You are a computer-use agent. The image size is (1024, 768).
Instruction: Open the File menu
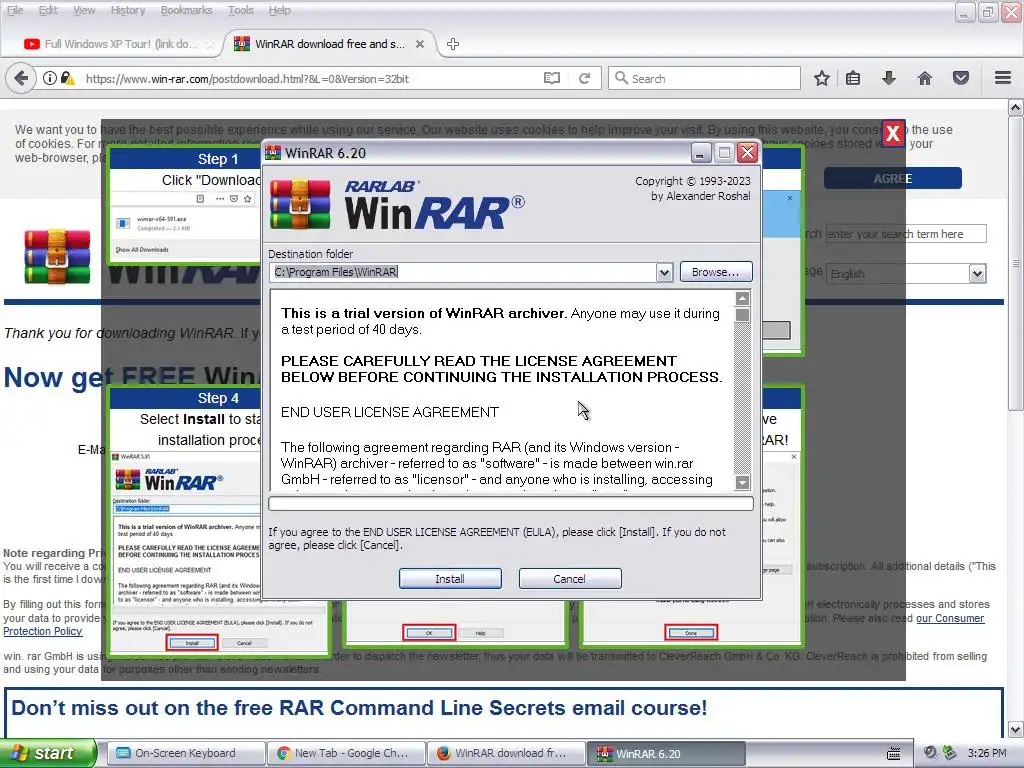coord(15,10)
